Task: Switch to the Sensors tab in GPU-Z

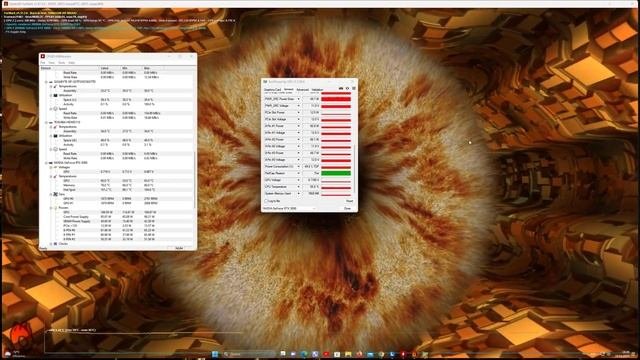Action: (289, 89)
